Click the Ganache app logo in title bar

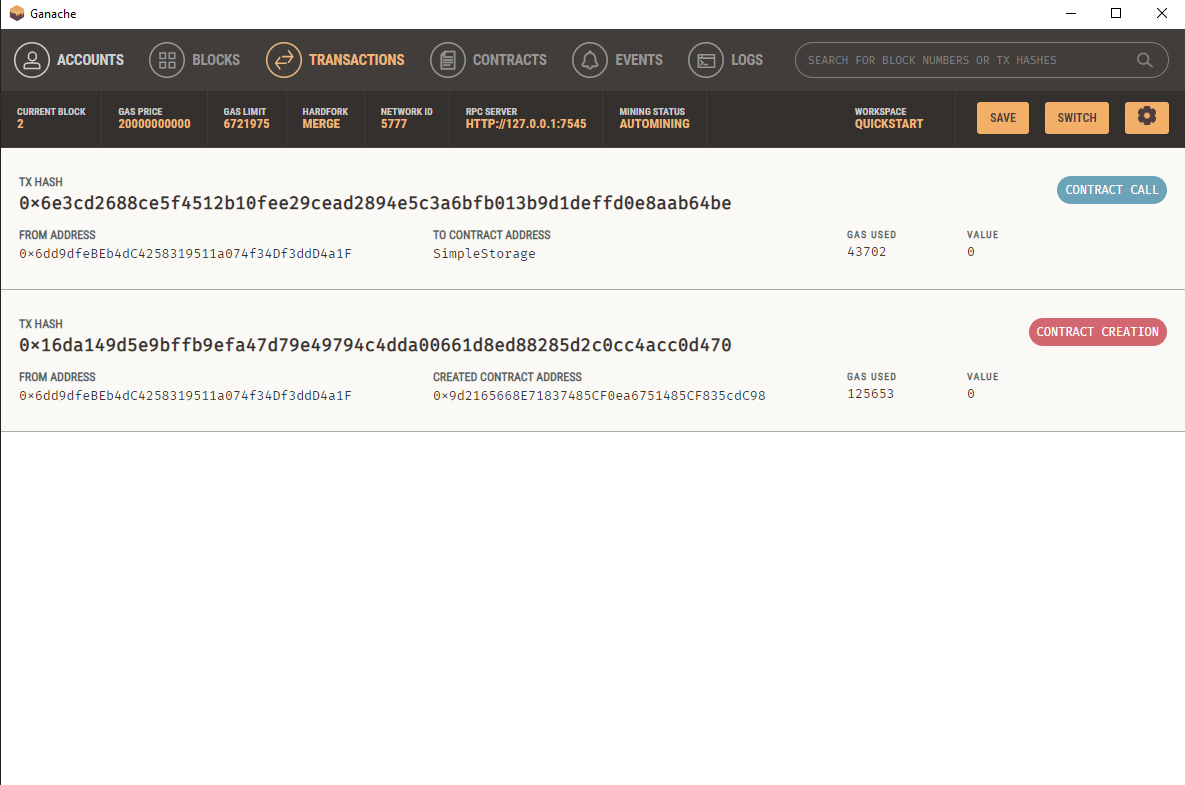pyautogui.click(x=17, y=14)
